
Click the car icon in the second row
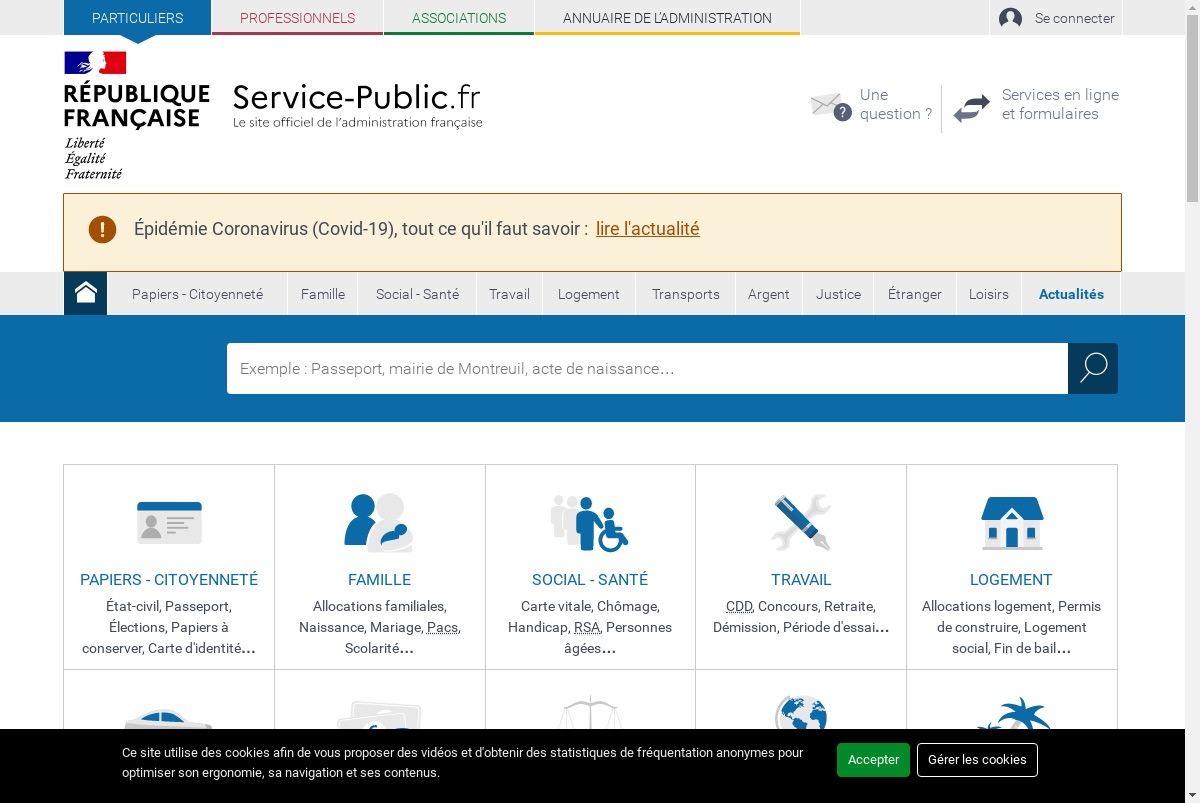coord(169,718)
